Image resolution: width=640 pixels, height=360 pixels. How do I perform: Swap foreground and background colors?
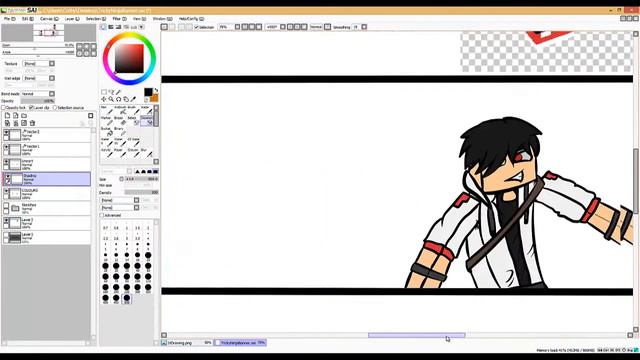pos(156,90)
